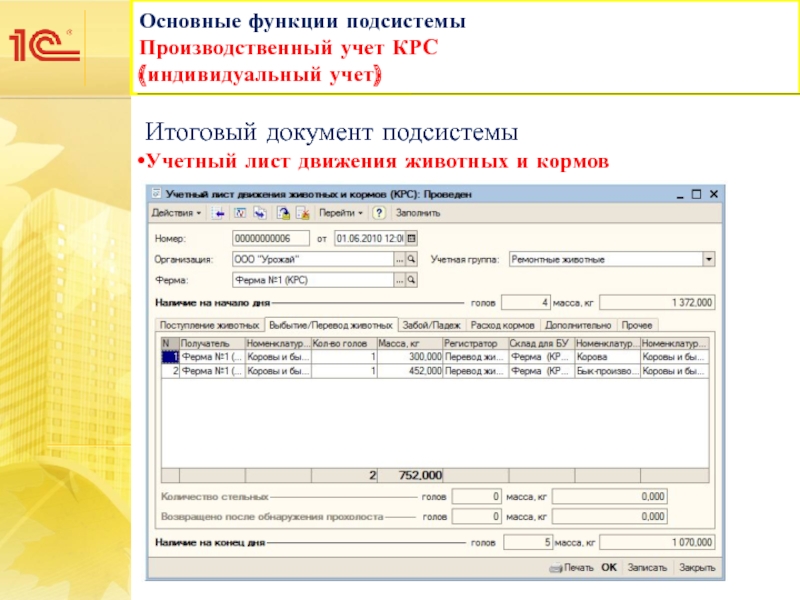The image size is (800, 600).
Task: Open the Перейти dropdown menu
Action: [341, 213]
